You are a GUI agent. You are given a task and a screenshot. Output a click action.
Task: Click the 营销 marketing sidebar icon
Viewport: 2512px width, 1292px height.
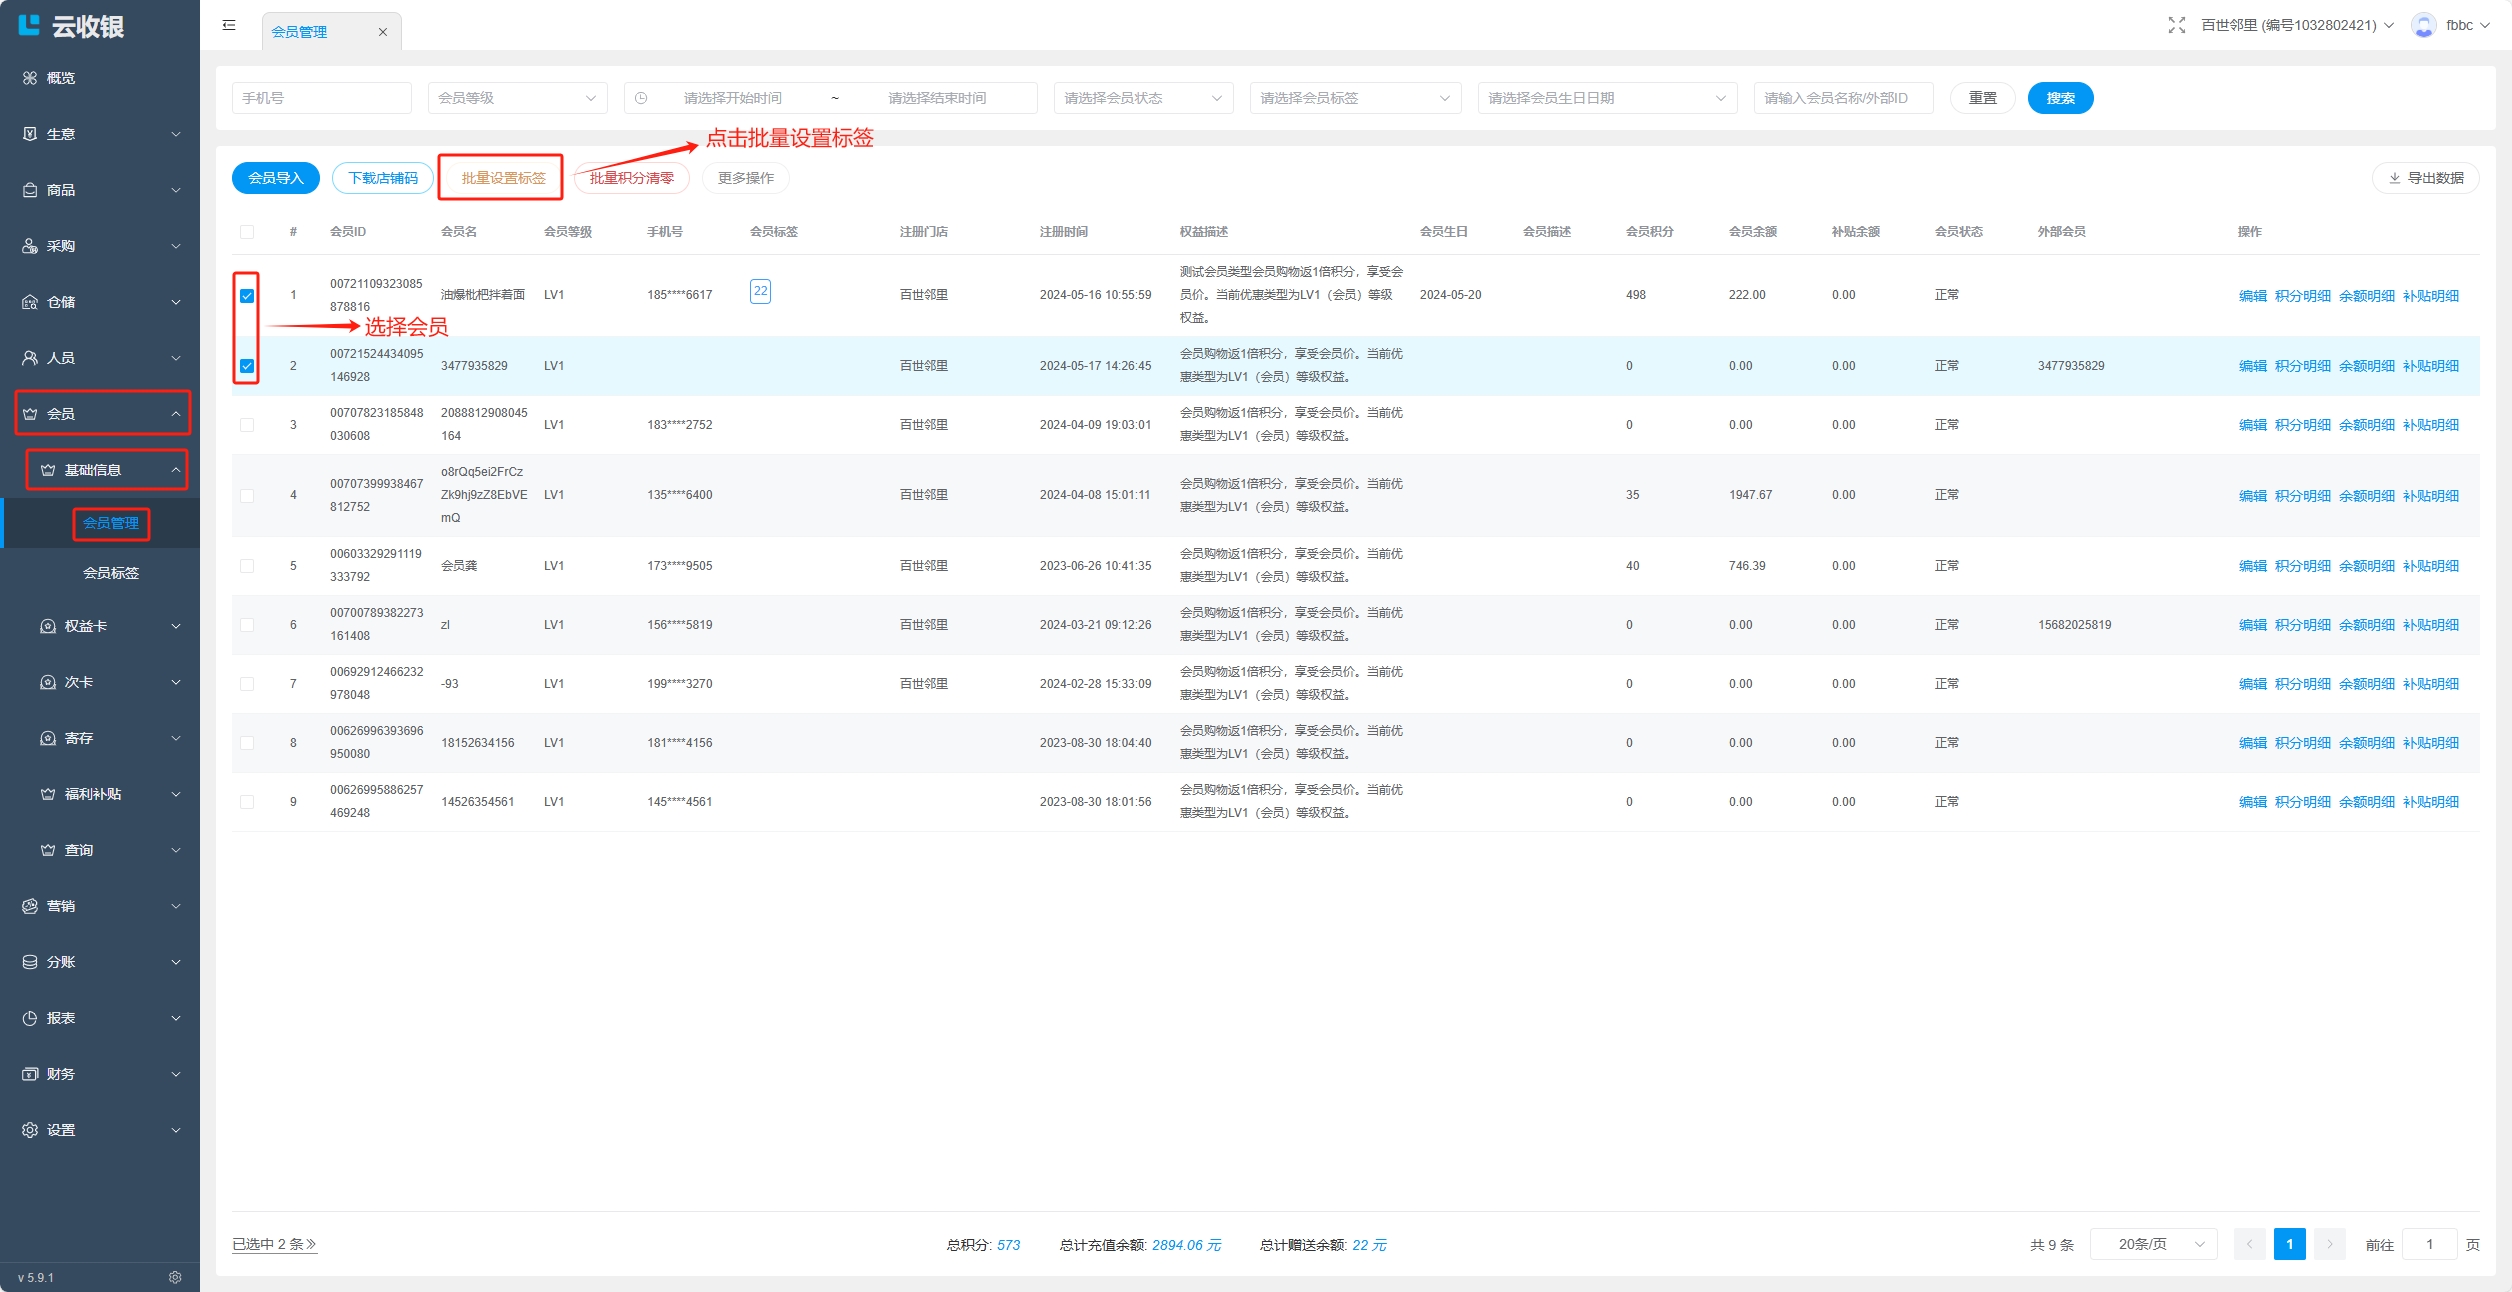coord(30,906)
